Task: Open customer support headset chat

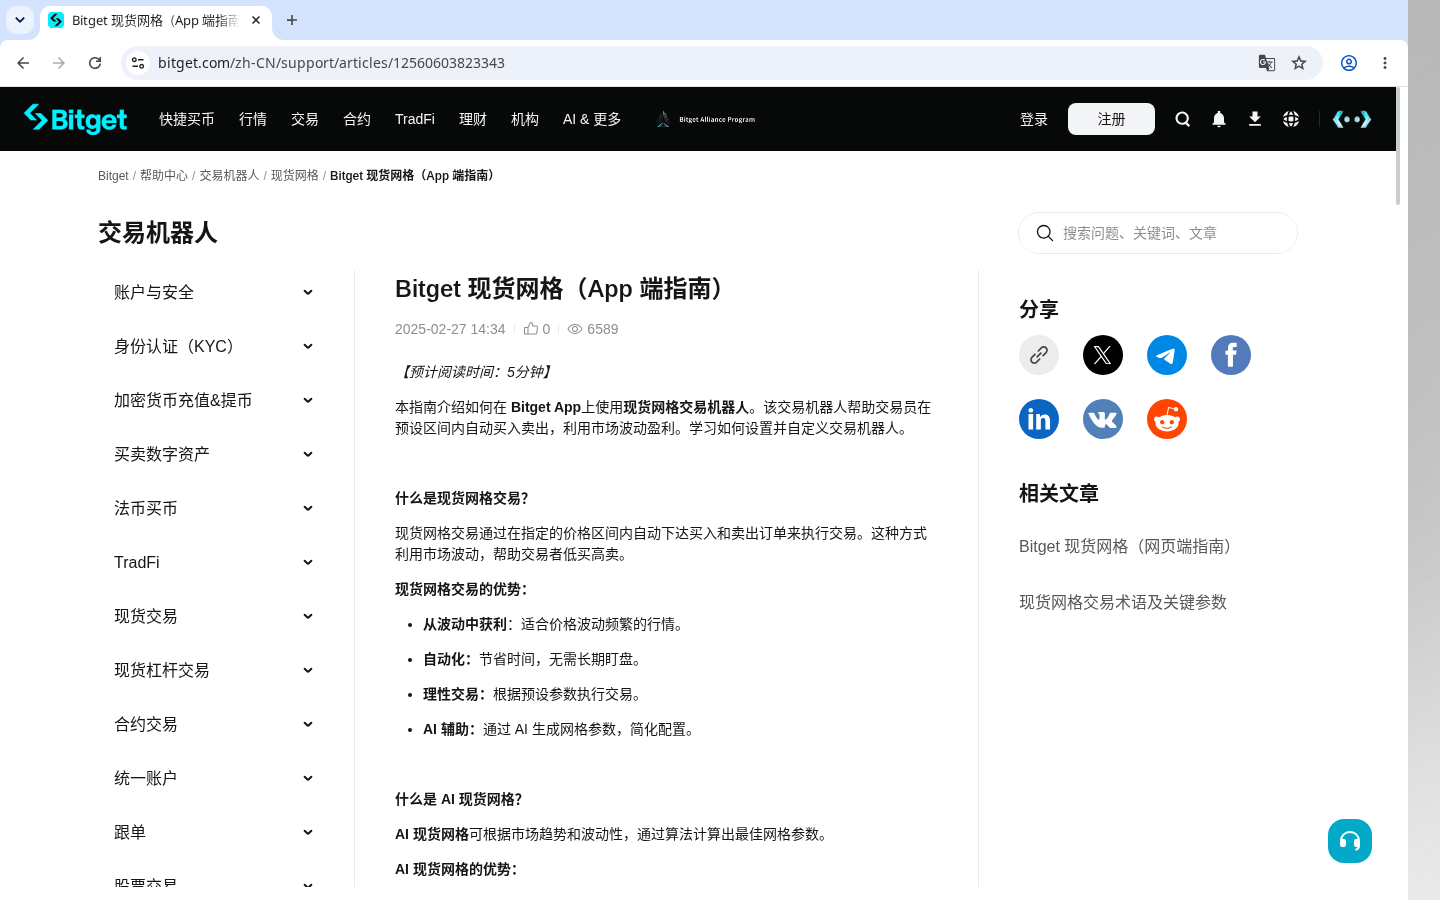Action: [x=1350, y=841]
